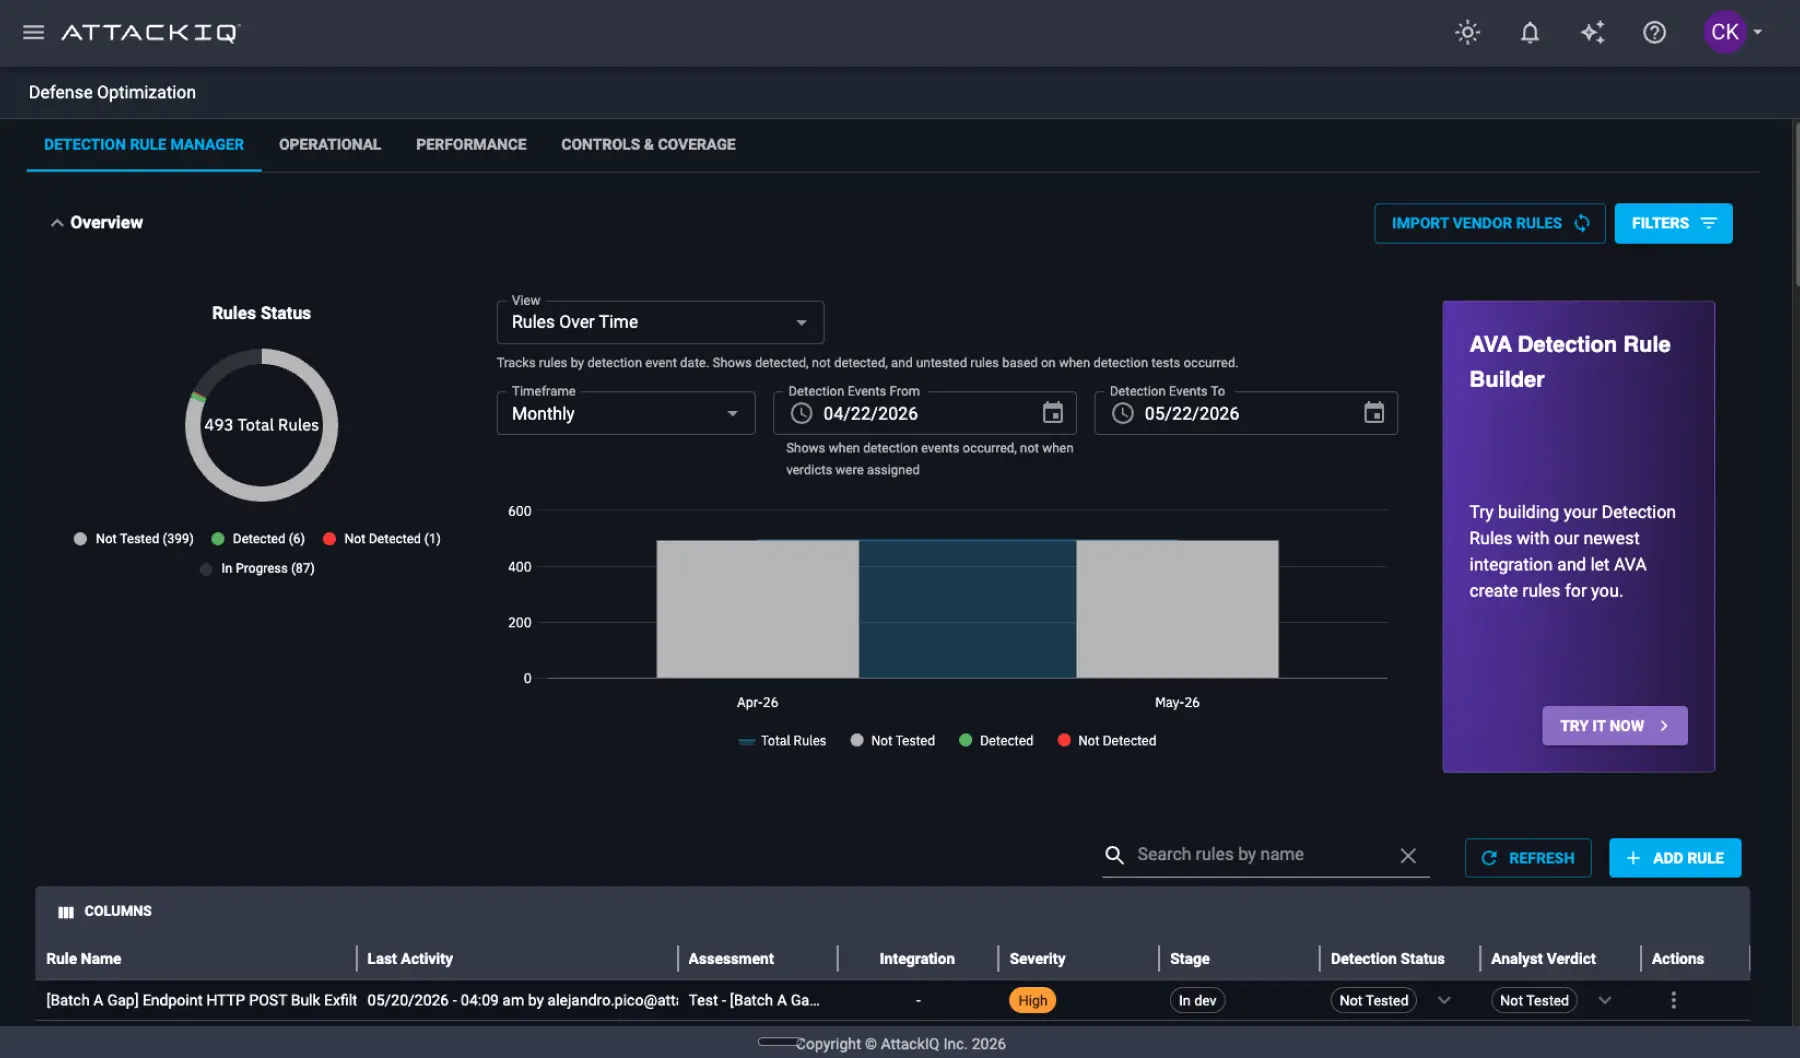Refresh the rules table
Screen dimensions: 1800x1058
pyautogui.click(x=1527, y=858)
